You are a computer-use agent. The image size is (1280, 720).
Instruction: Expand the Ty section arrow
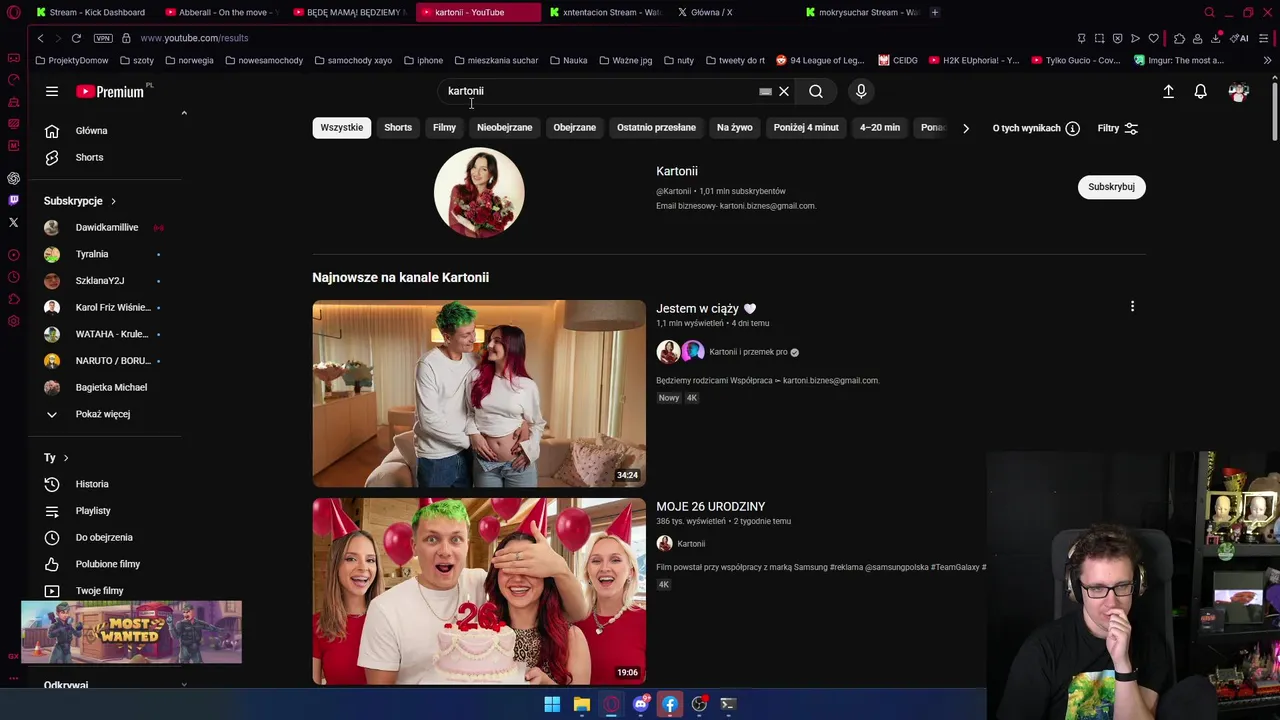pos(66,458)
